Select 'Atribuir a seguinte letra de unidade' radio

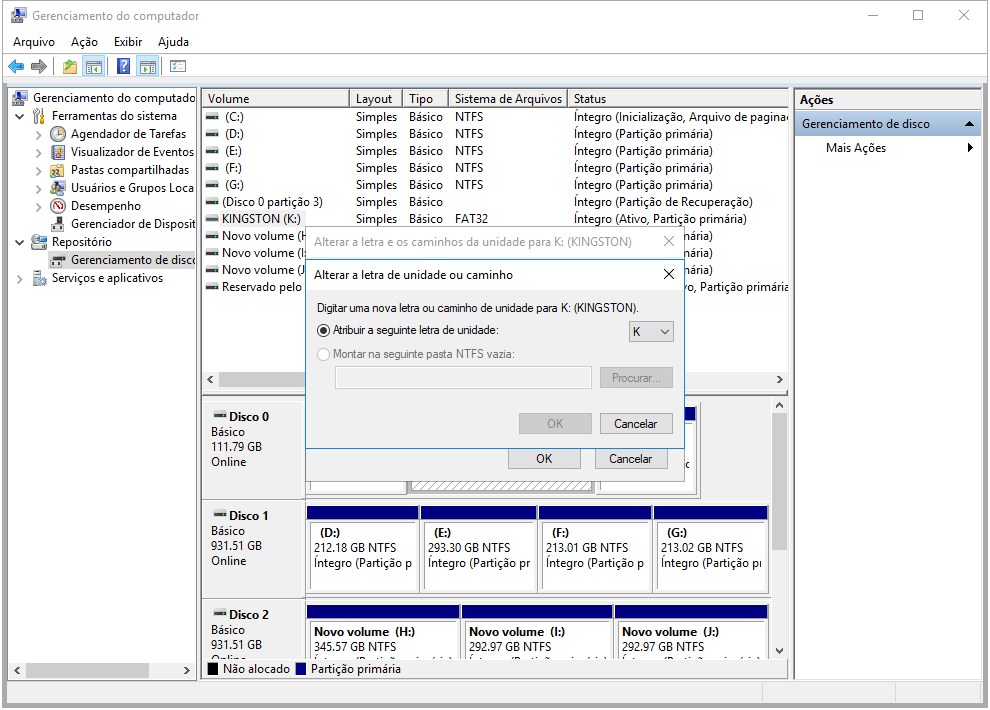point(323,330)
